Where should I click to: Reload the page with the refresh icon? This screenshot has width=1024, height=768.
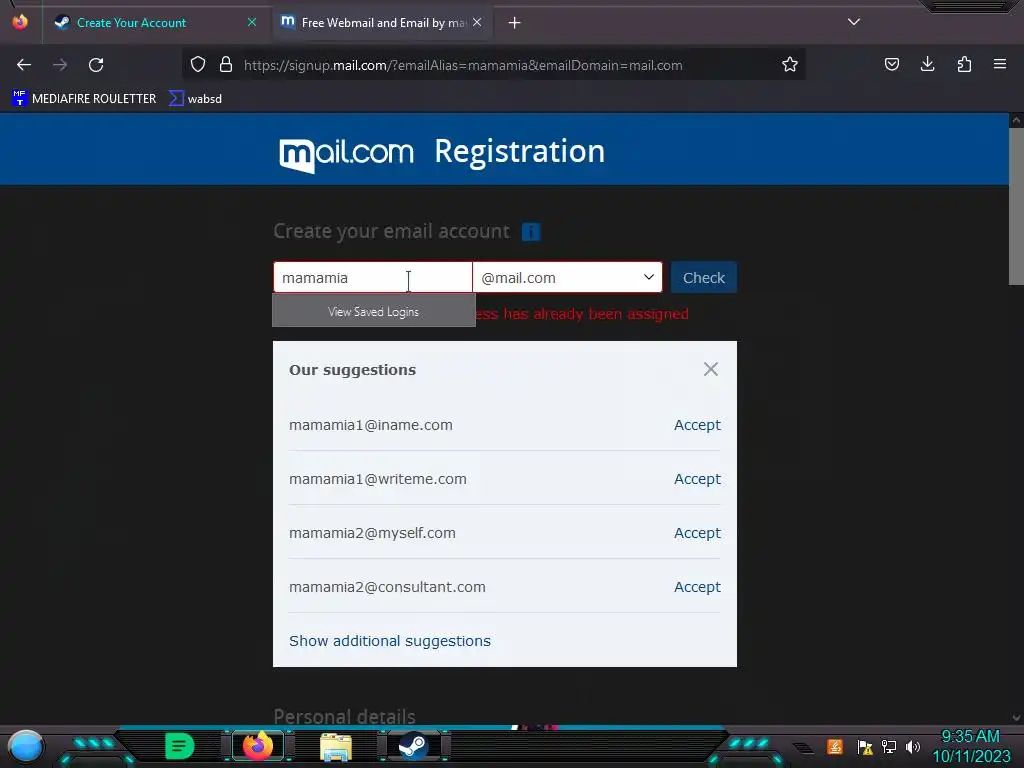(96, 65)
